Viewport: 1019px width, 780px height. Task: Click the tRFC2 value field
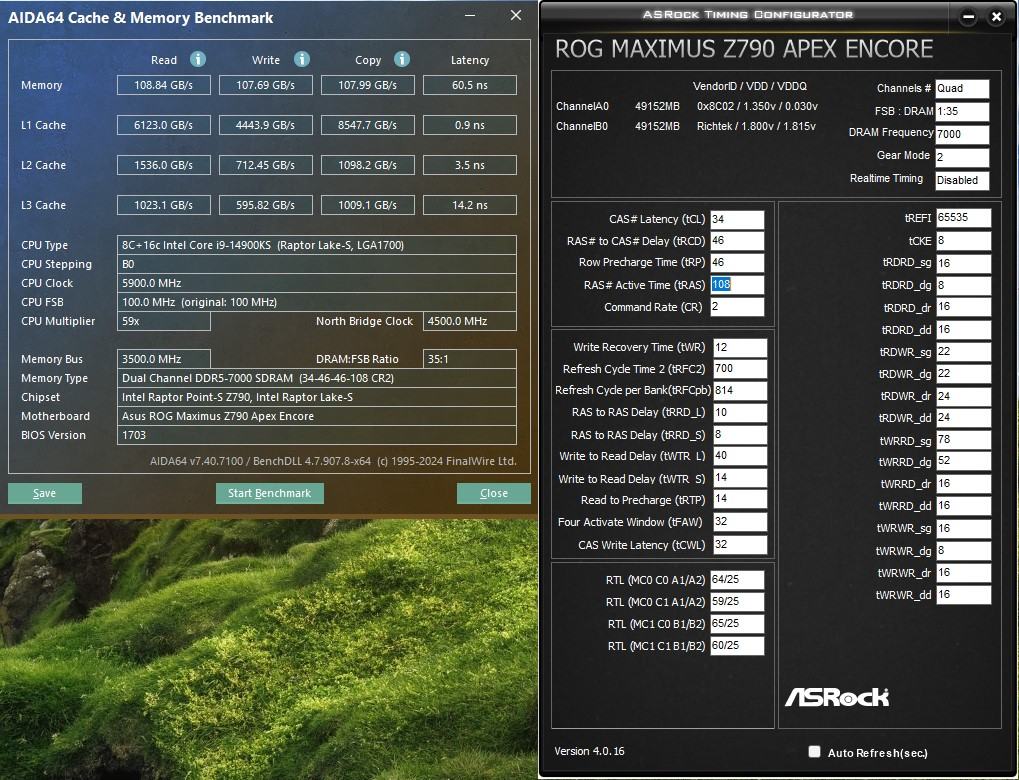pos(740,369)
